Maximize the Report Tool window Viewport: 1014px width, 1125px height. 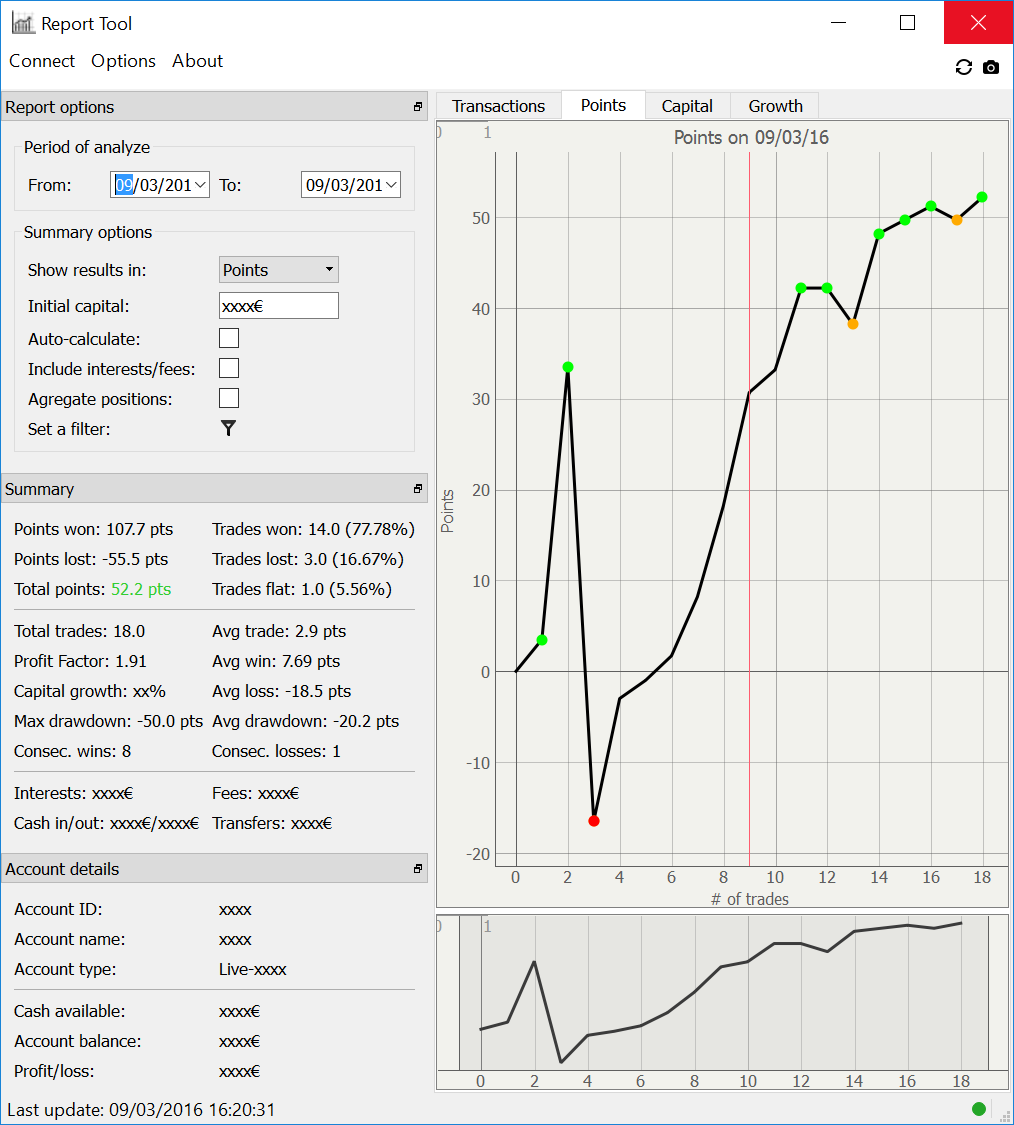(908, 23)
